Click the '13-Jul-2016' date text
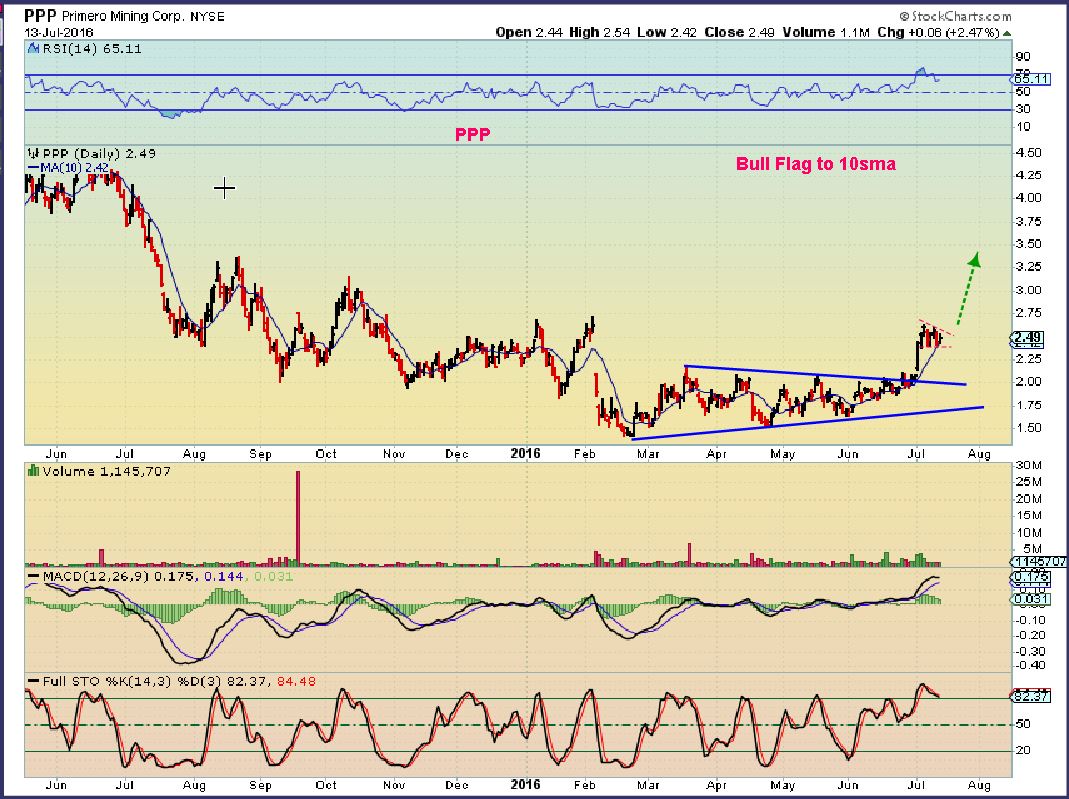 [59, 32]
